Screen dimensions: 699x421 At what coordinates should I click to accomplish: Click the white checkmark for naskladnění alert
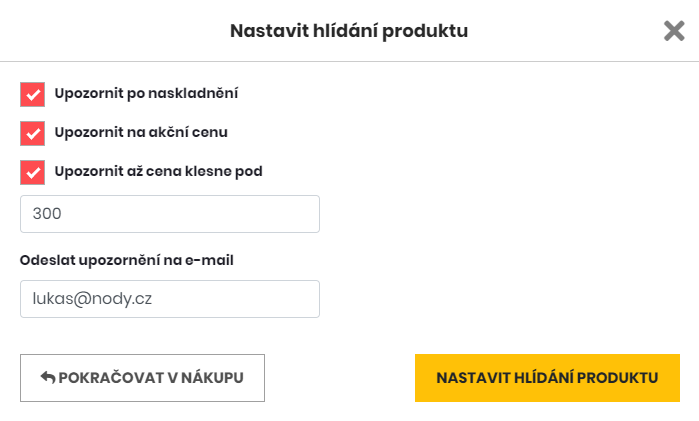click(x=33, y=95)
